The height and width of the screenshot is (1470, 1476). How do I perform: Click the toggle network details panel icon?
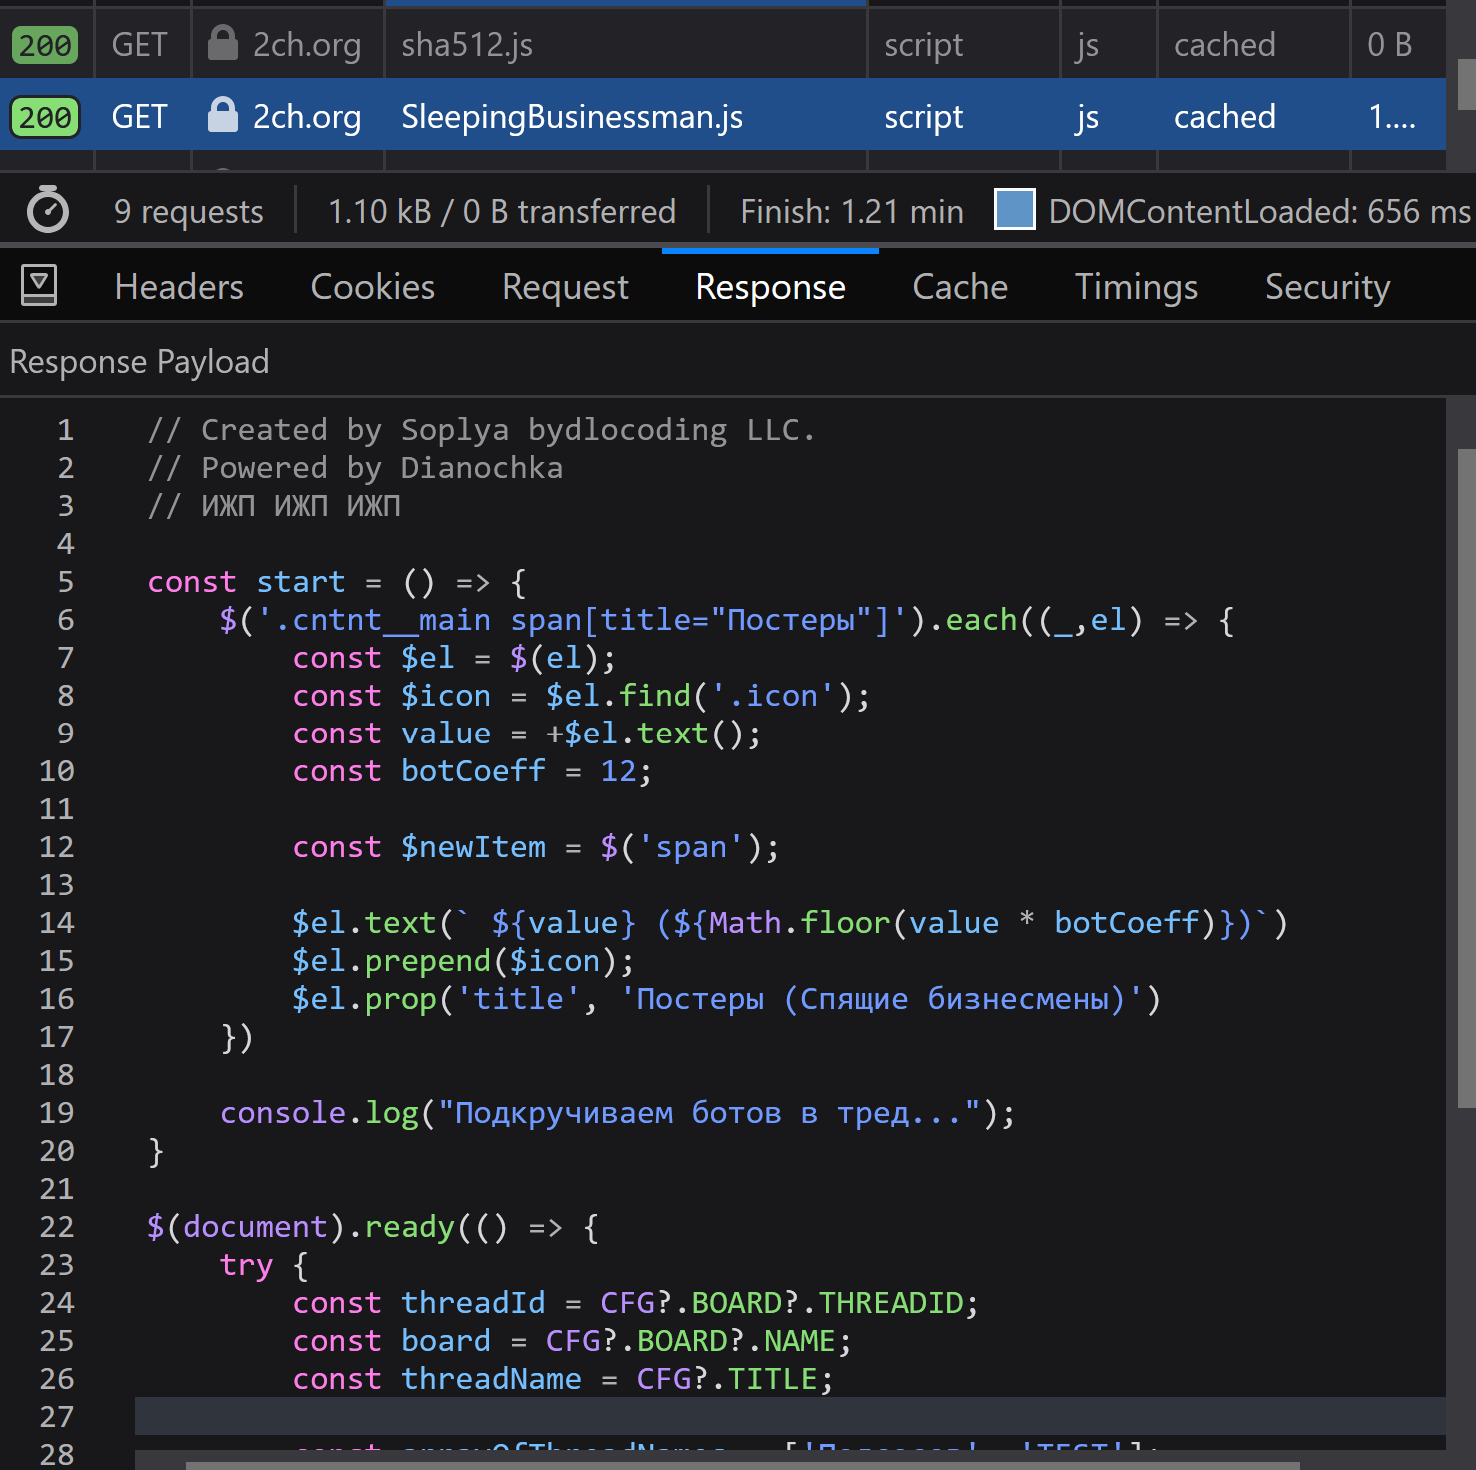(39, 286)
